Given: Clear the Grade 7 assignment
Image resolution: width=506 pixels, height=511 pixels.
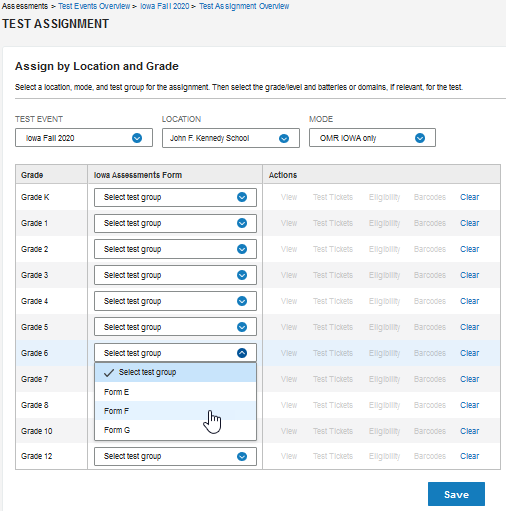Looking at the screenshot, I should pyautogui.click(x=470, y=379).
